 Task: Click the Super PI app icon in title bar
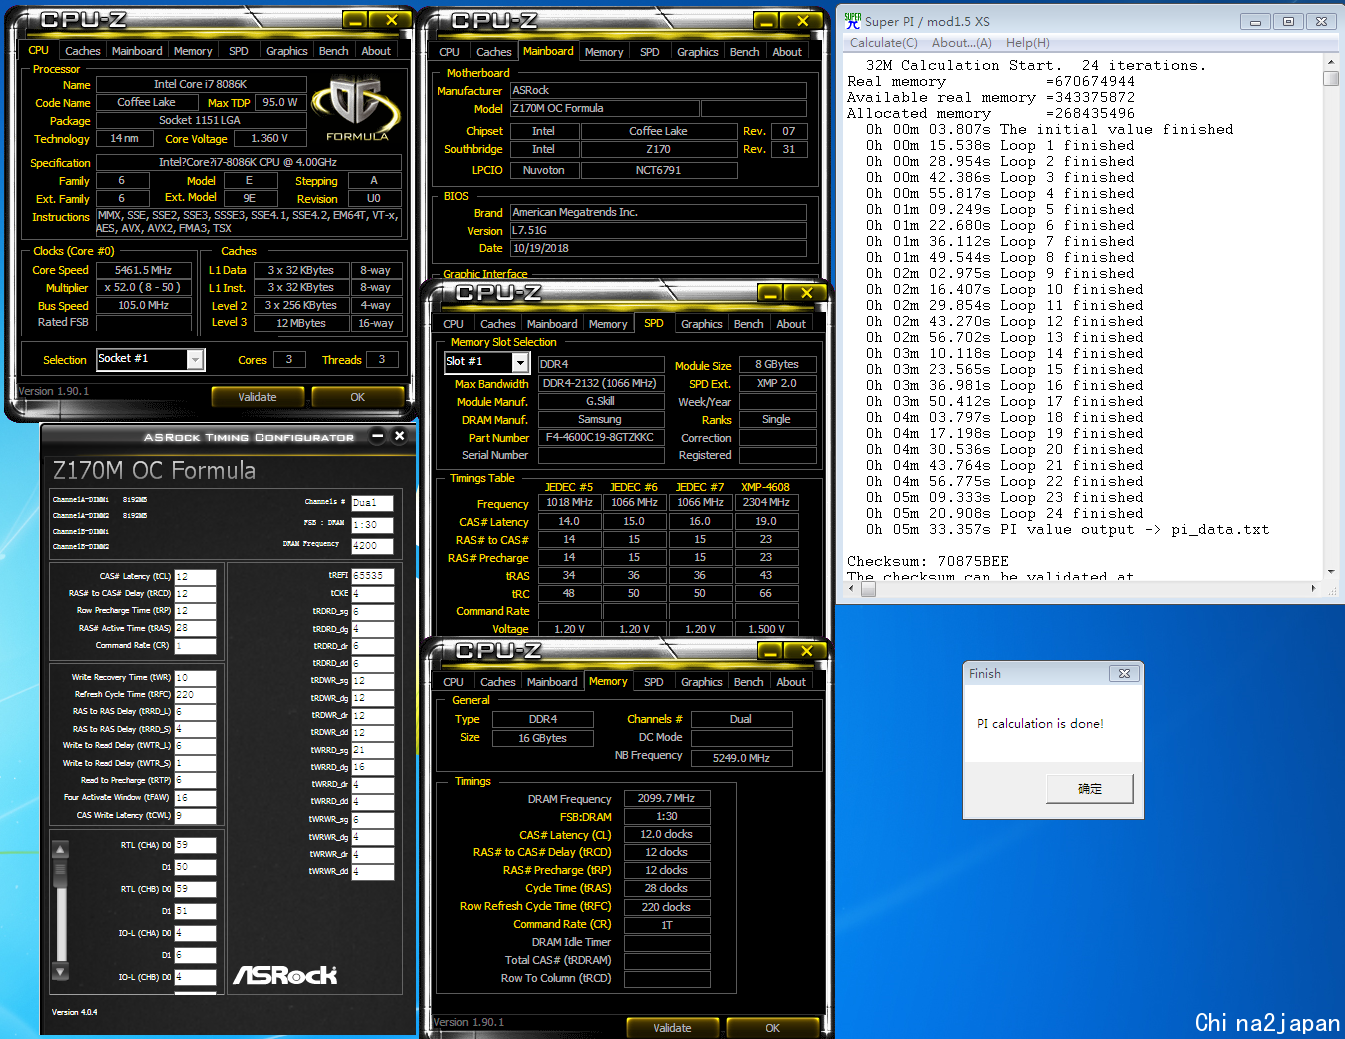tap(852, 20)
